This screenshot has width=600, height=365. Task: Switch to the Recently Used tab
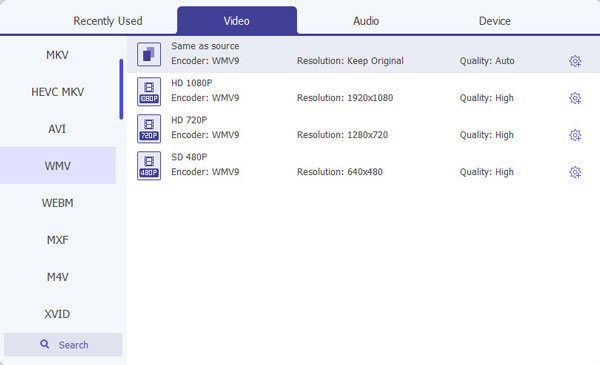108,21
